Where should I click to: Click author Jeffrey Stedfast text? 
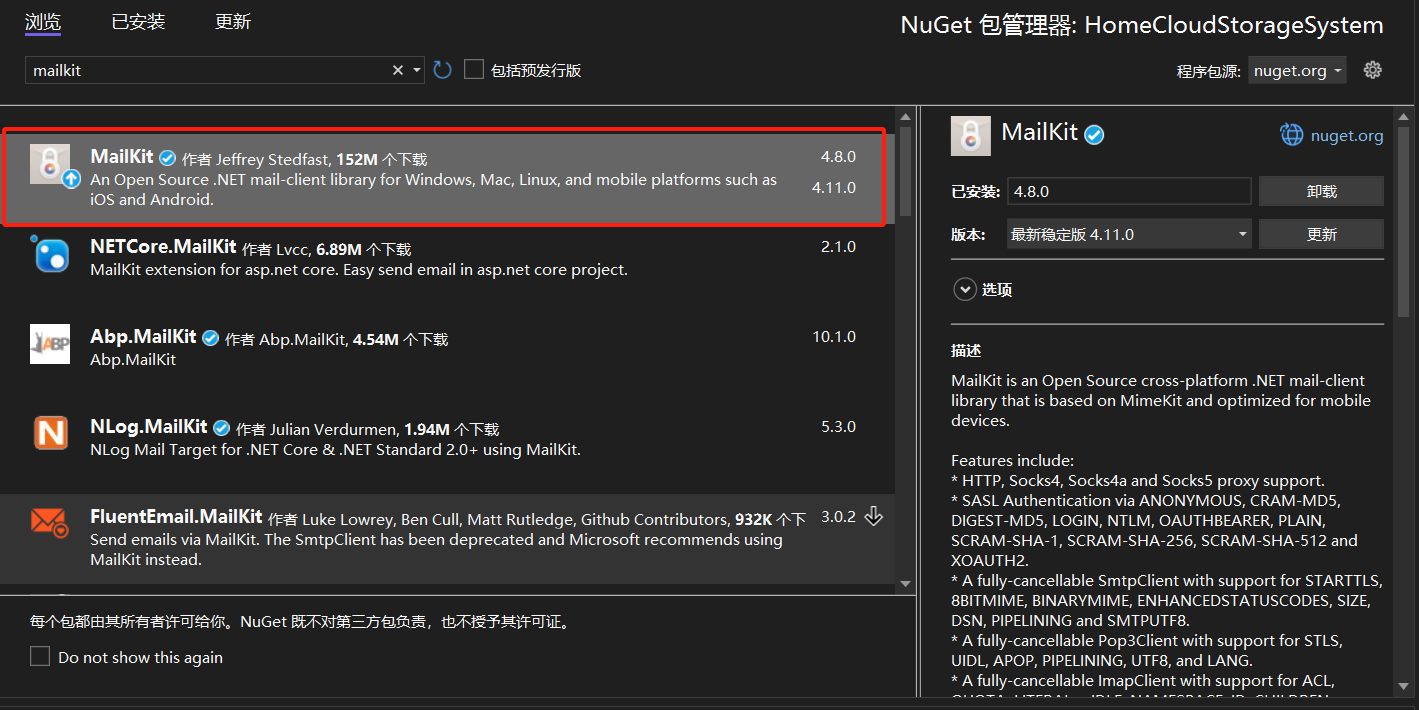(273, 159)
